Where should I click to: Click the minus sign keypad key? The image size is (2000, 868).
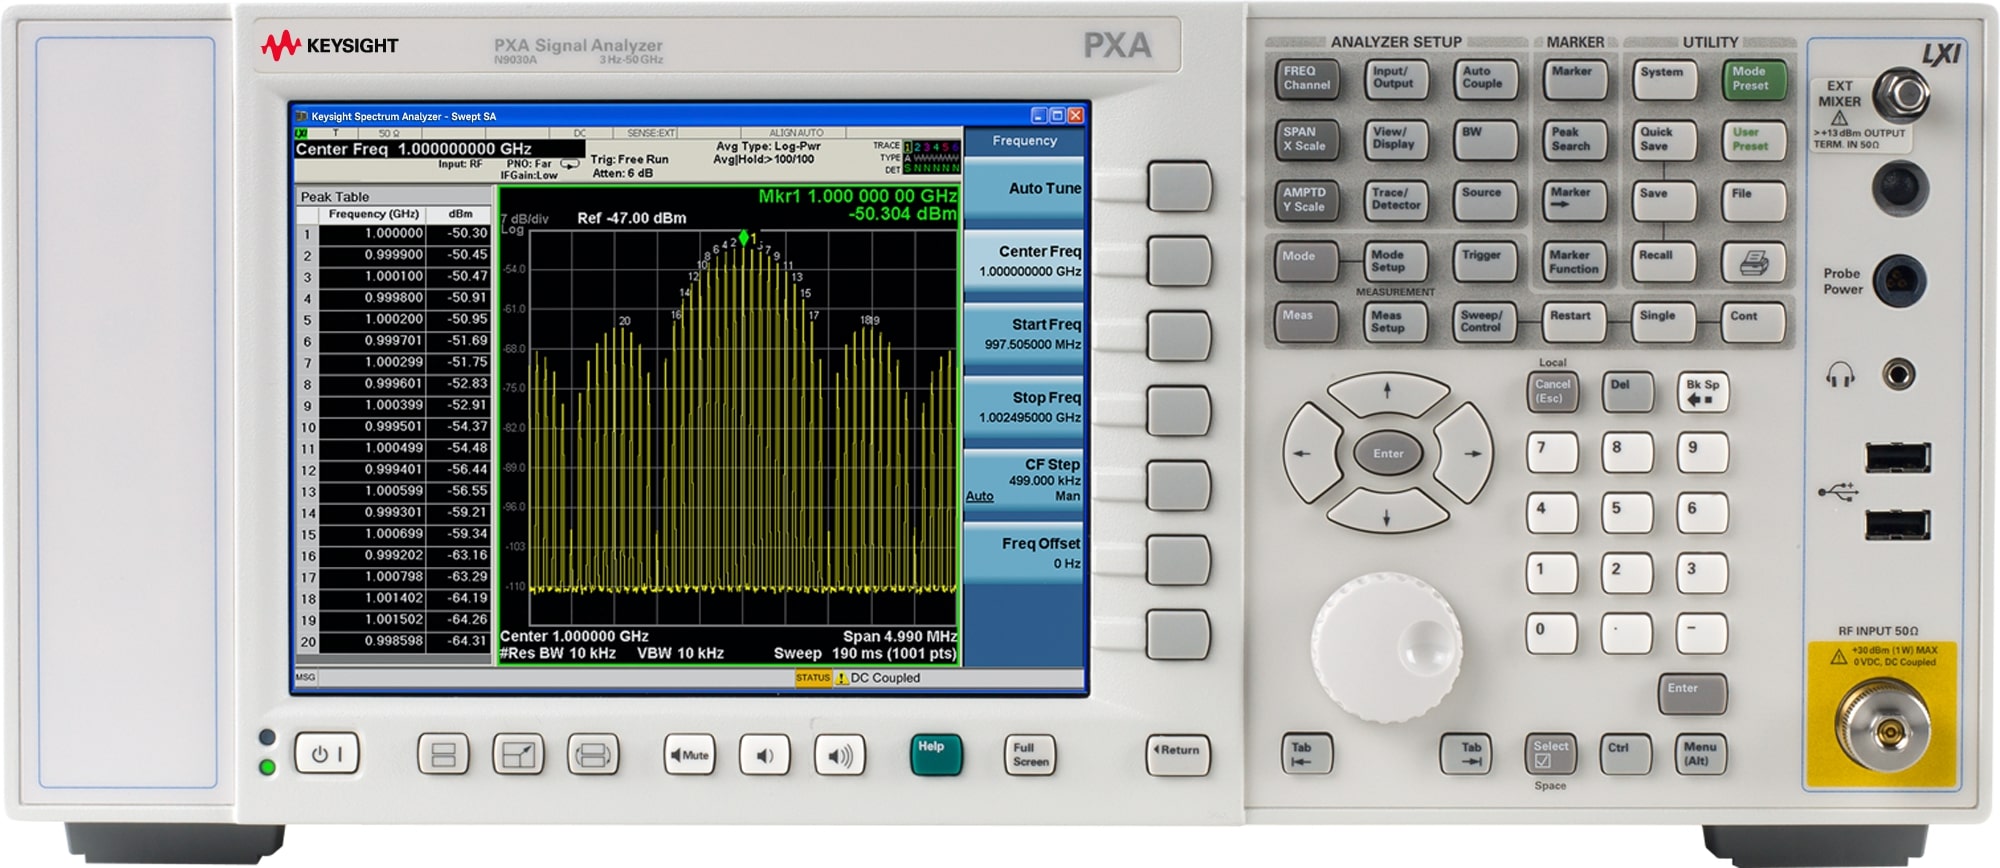pyautogui.click(x=1702, y=633)
